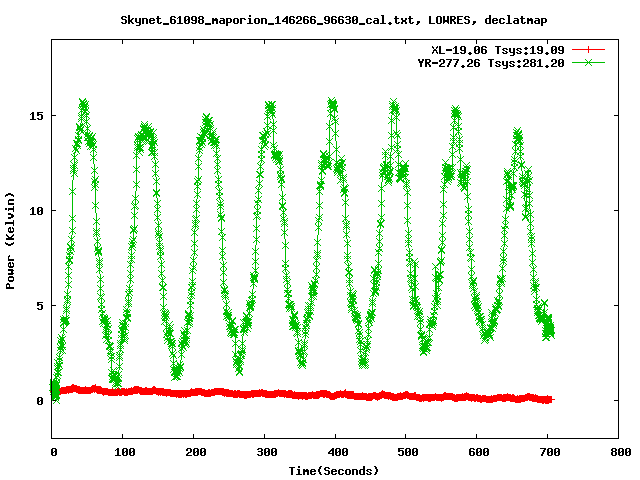
Task: Click the 700 tick label on time axis
Action: coord(548,452)
